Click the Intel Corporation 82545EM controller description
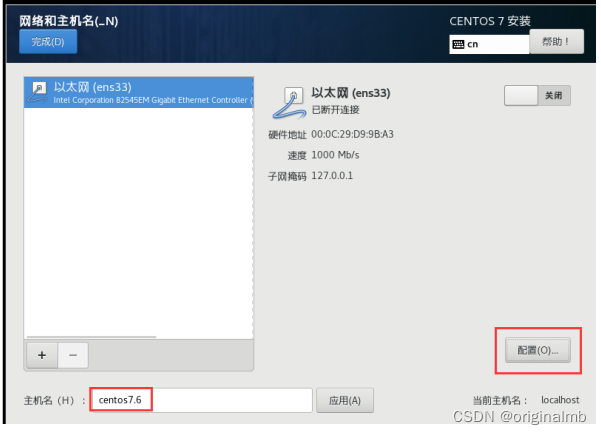The image size is (601, 435). coord(152,100)
